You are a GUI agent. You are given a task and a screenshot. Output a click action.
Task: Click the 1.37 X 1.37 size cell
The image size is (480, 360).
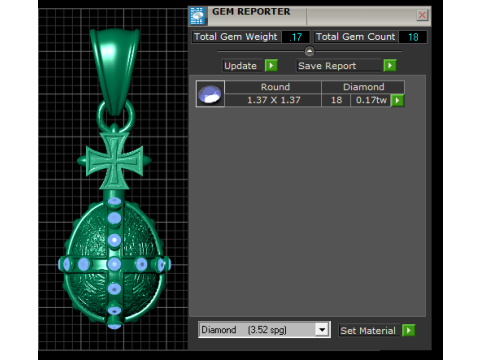coord(273,100)
